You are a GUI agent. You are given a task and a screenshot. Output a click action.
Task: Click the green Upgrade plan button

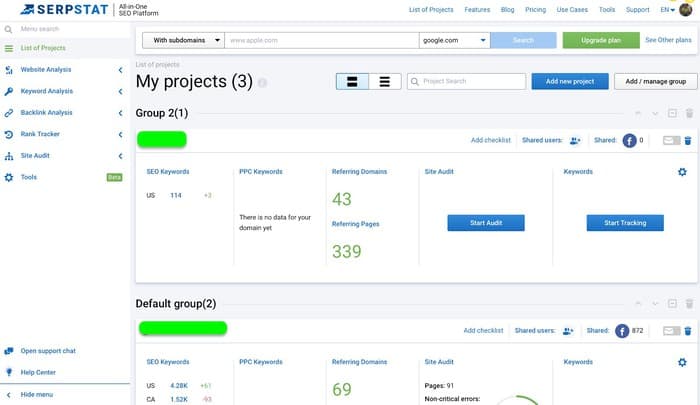[x=600, y=40]
